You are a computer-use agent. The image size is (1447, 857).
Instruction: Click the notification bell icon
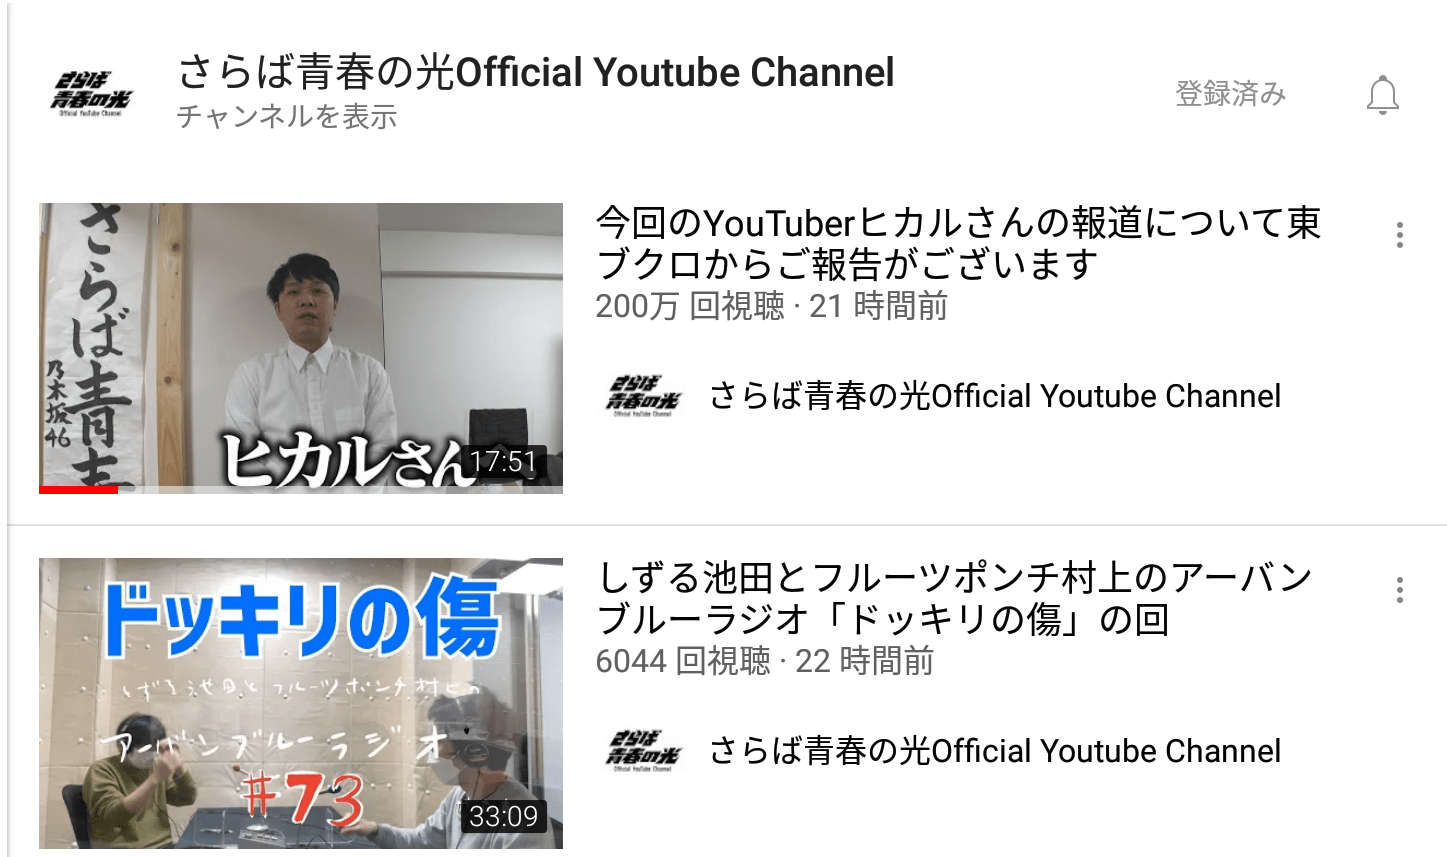click(x=1382, y=94)
